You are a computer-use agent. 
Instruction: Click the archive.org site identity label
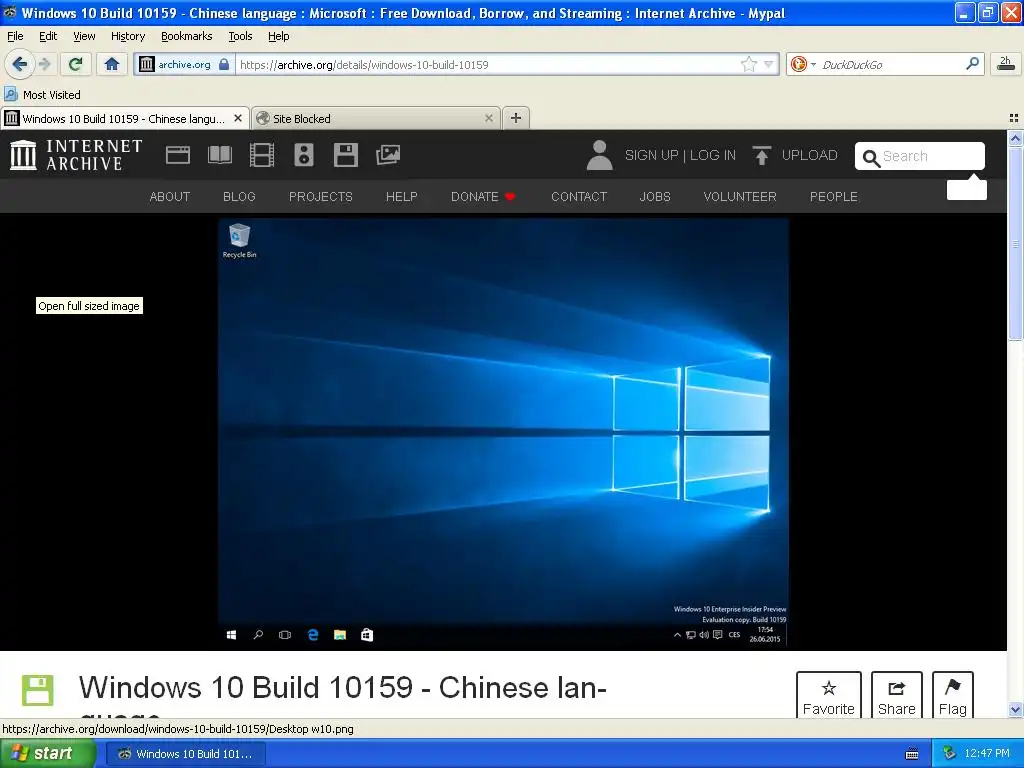coord(184,64)
